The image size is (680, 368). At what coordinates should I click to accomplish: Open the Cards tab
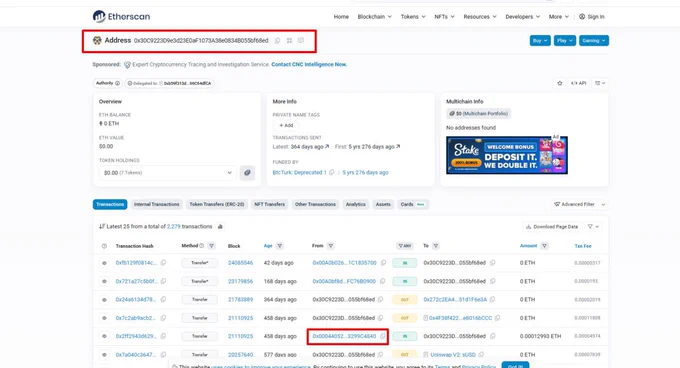[413, 204]
